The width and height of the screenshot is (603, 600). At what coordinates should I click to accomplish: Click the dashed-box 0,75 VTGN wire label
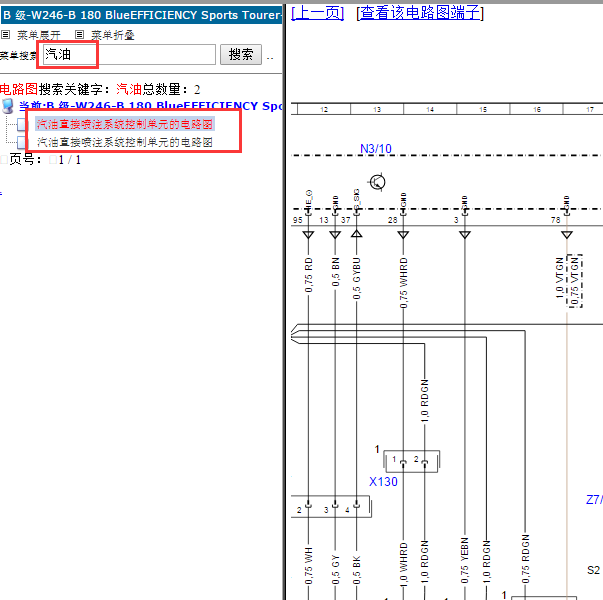pyautogui.click(x=575, y=281)
